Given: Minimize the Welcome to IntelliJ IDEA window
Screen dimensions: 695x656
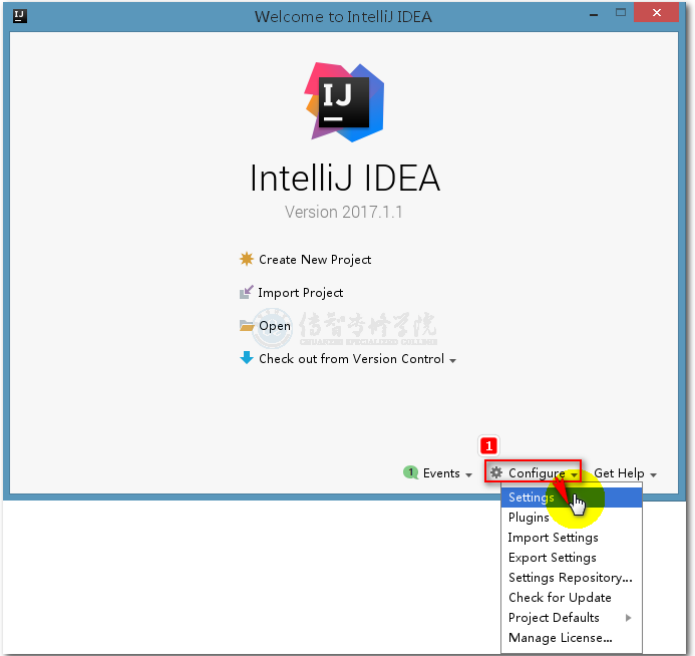Looking at the screenshot, I should click(594, 15).
